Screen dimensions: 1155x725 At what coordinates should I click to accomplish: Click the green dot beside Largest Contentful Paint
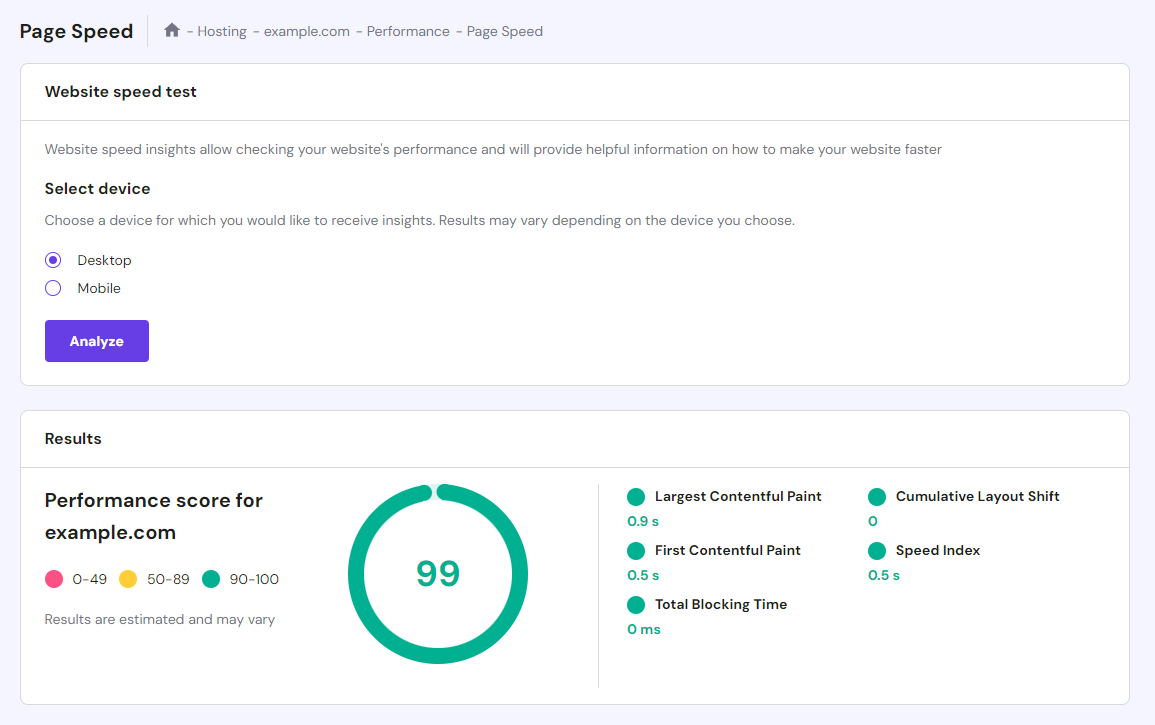636,496
